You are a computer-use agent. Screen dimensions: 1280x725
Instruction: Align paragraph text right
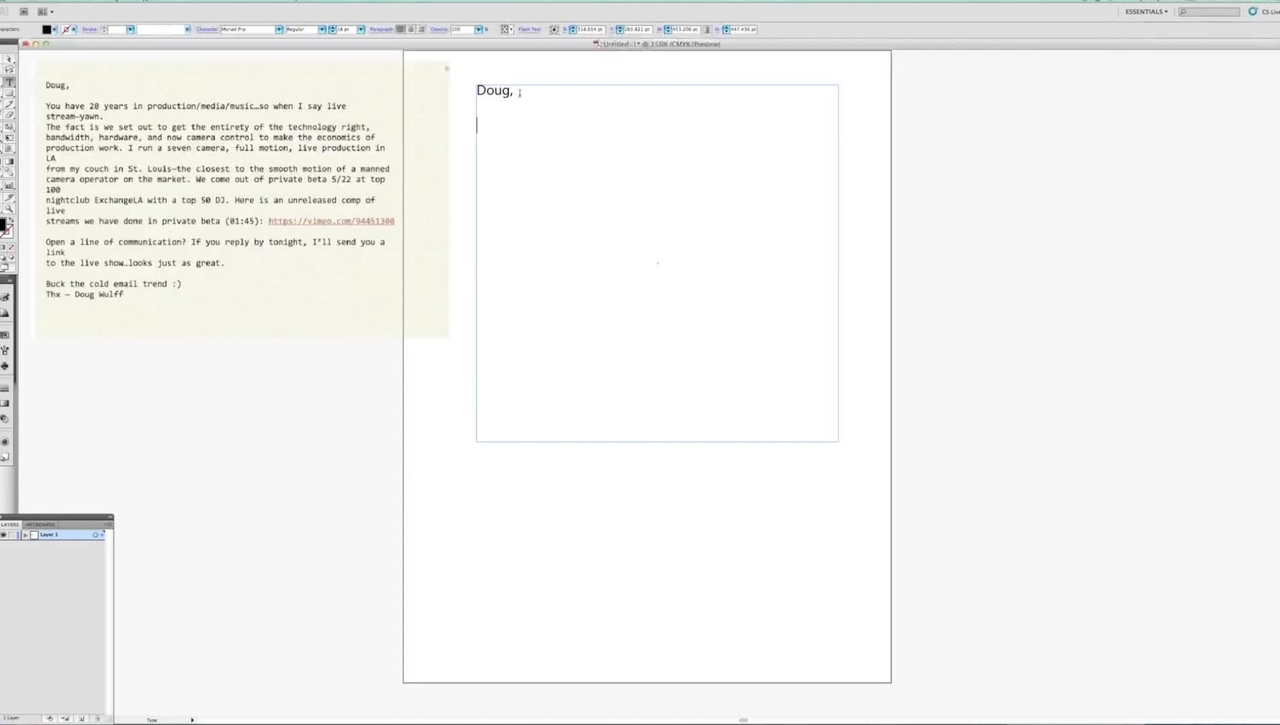[x=421, y=29]
